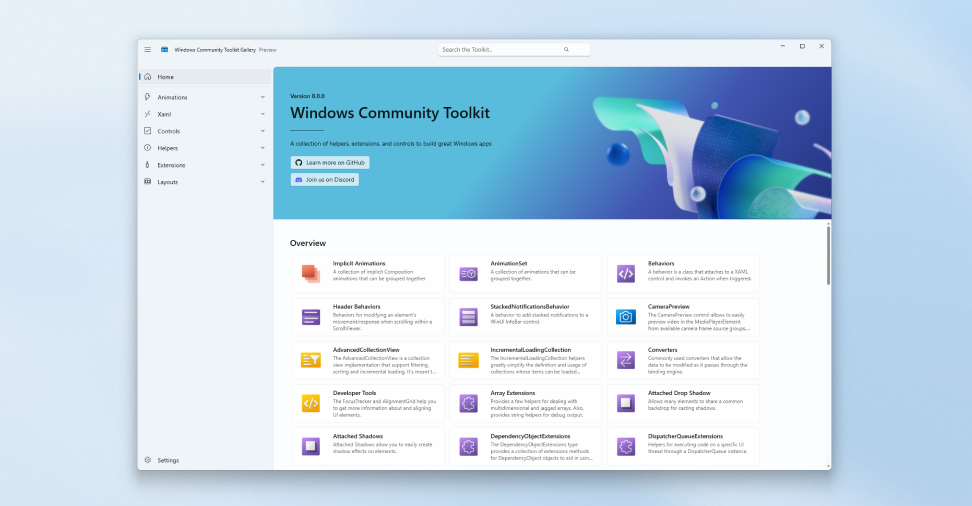Click the Array Extensions puzzle icon

coord(468,403)
